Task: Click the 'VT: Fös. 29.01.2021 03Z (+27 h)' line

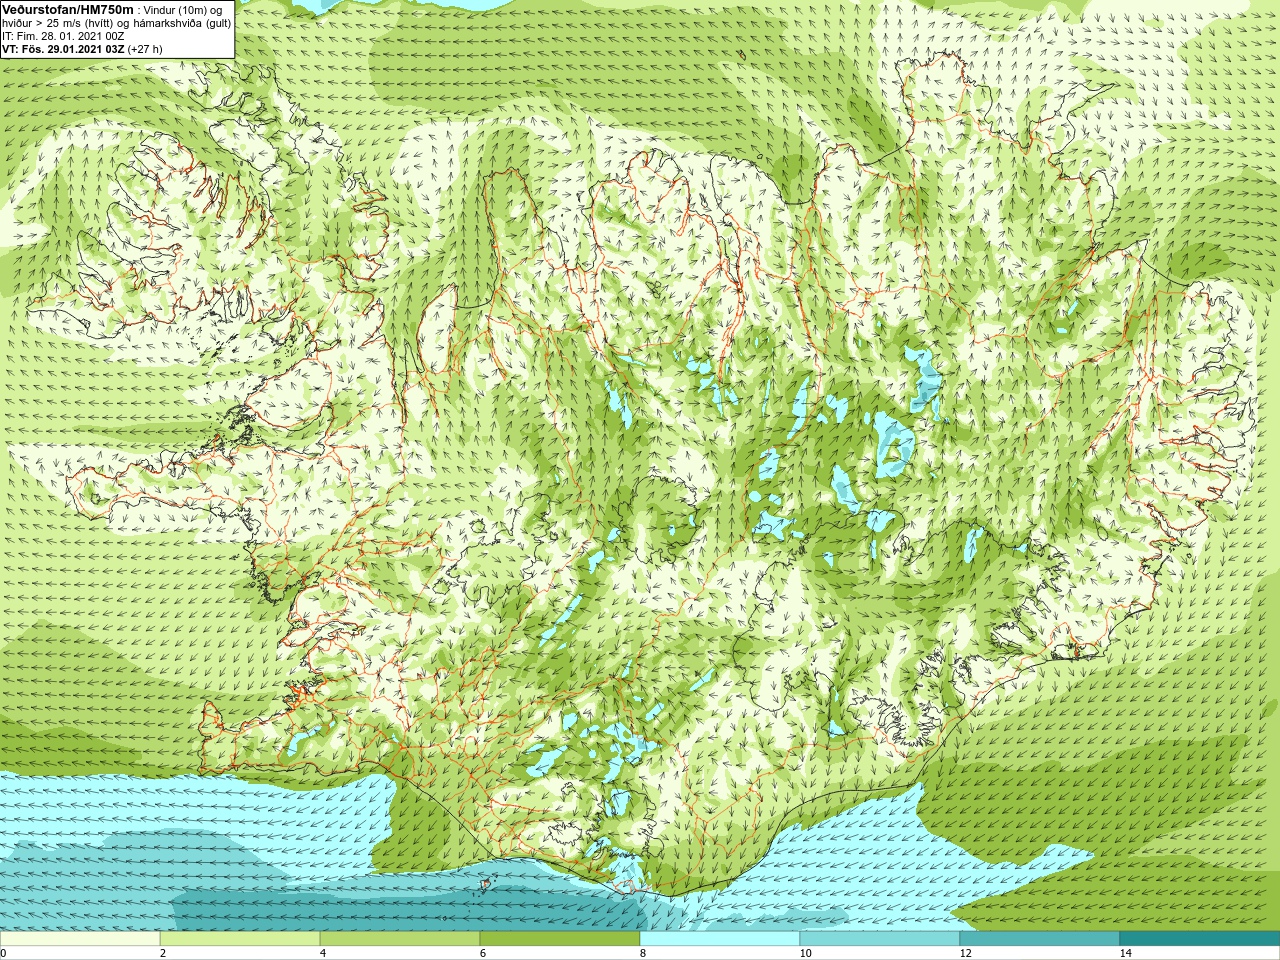Action: 82,48
